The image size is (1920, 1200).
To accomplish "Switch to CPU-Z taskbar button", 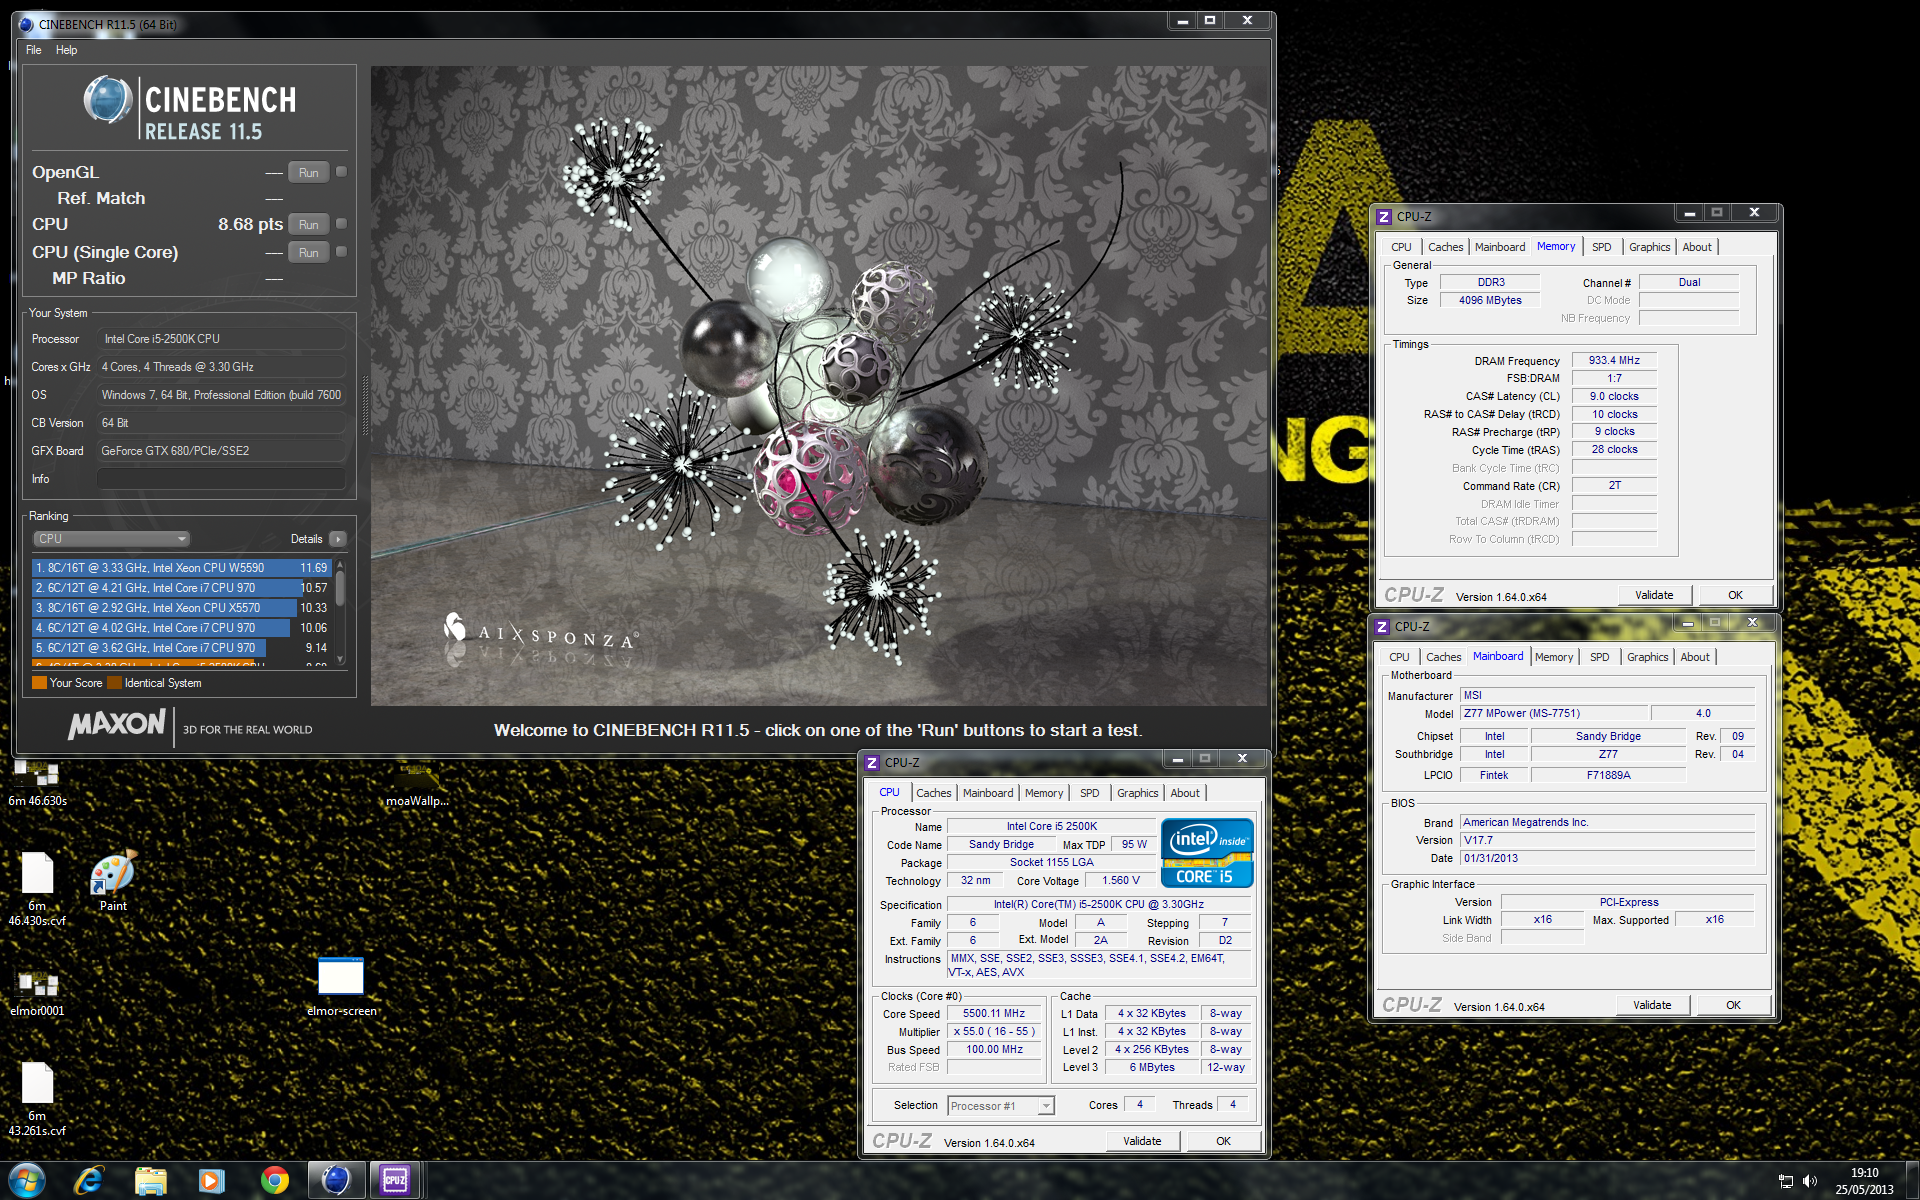I will pyautogui.click(x=396, y=1180).
